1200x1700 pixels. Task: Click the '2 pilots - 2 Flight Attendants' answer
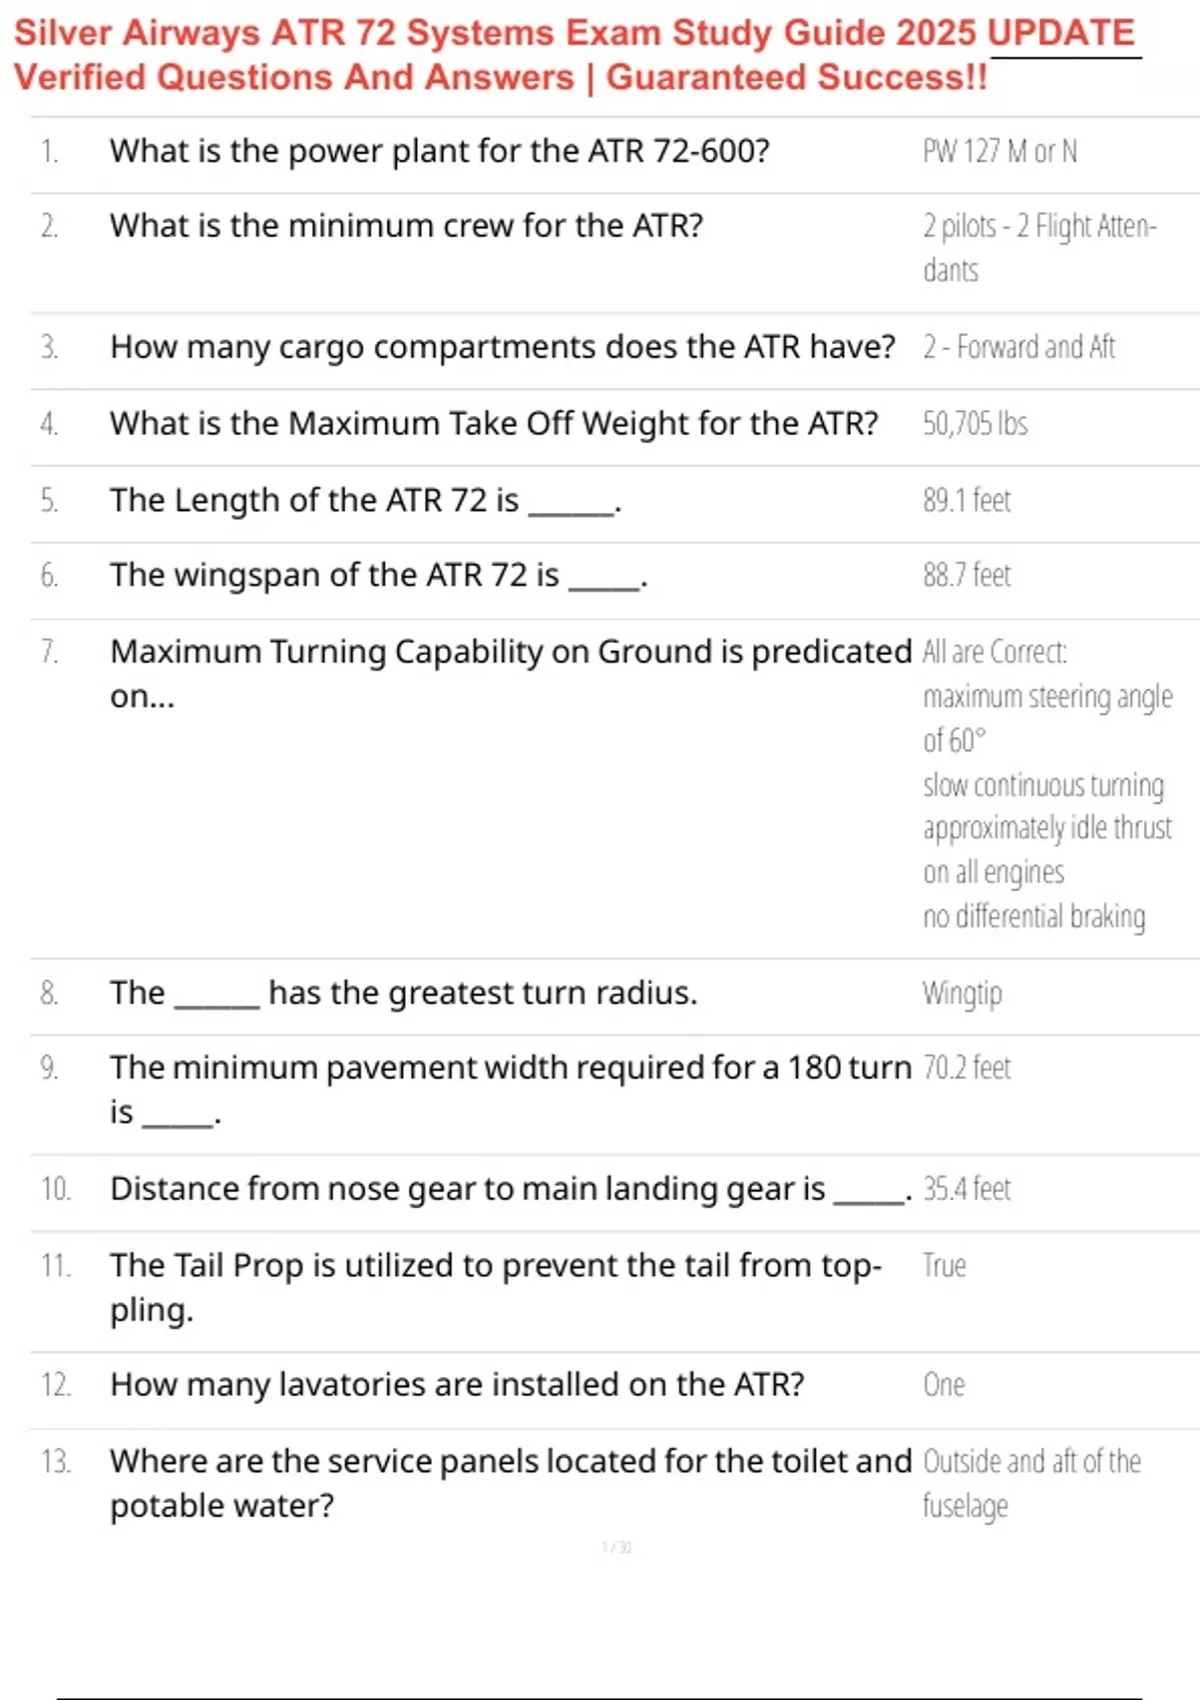[x=1040, y=248]
